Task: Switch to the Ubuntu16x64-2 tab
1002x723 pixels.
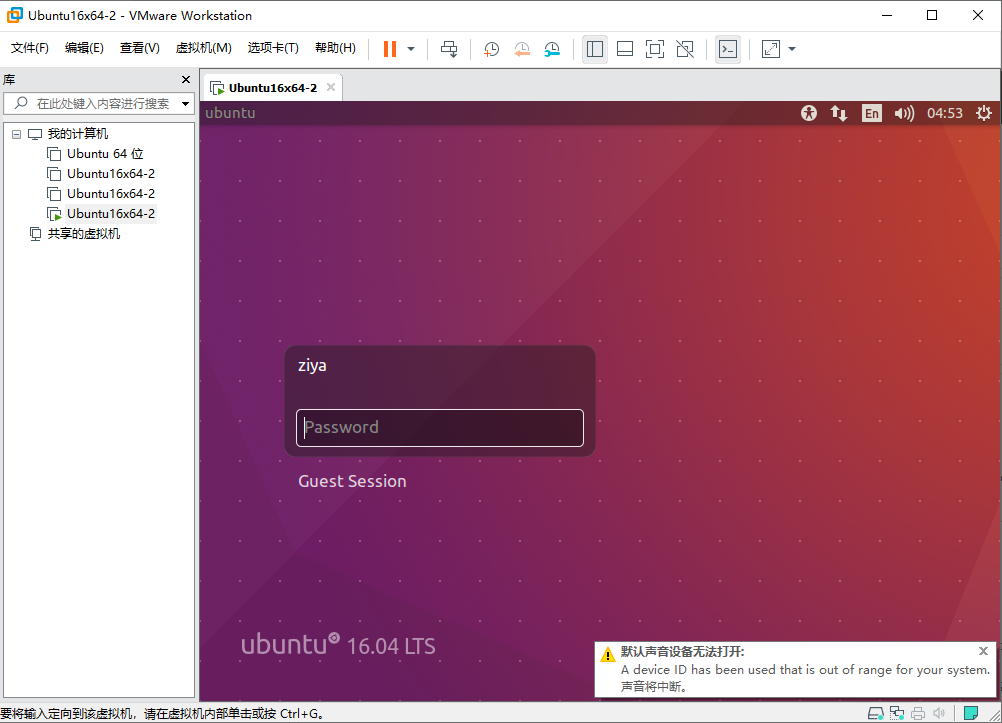Action: (272, 88)
